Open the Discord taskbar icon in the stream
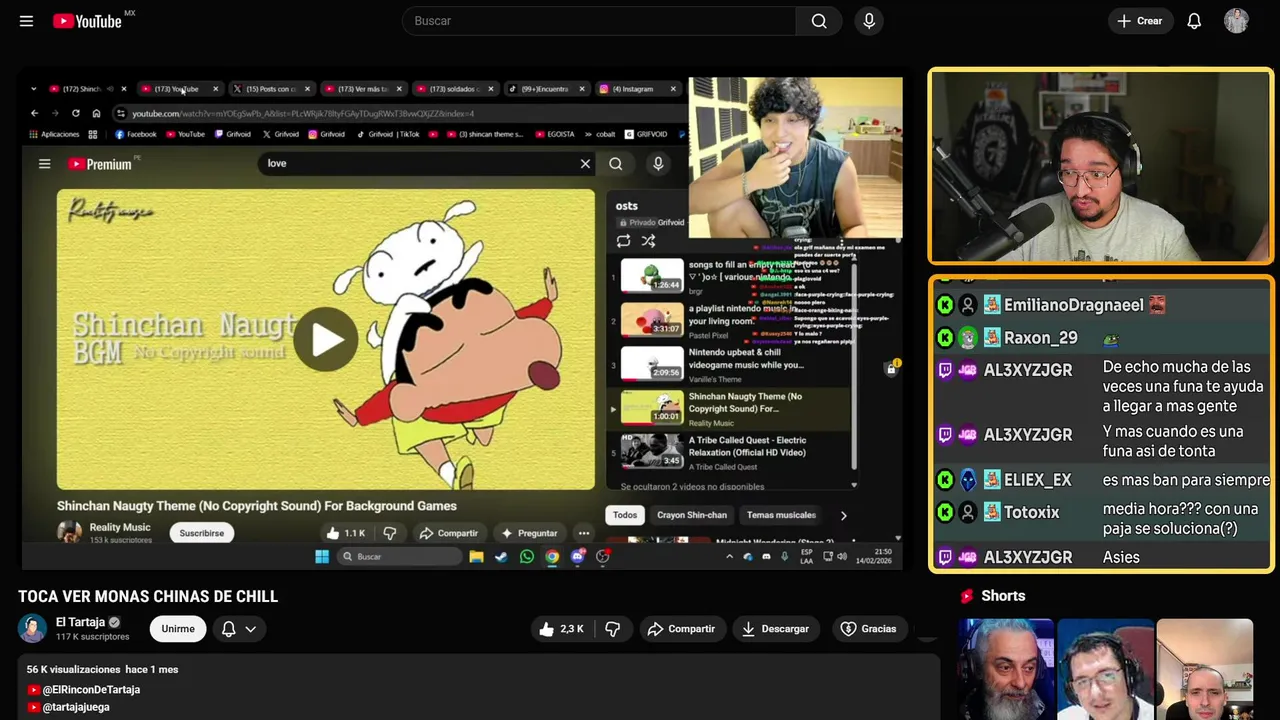Viewport: 1280px width, 720px height. click(x=577, y=557)
